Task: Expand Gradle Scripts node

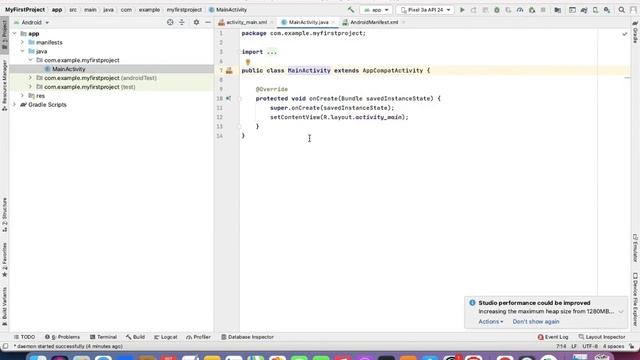Action: [15, 104]
